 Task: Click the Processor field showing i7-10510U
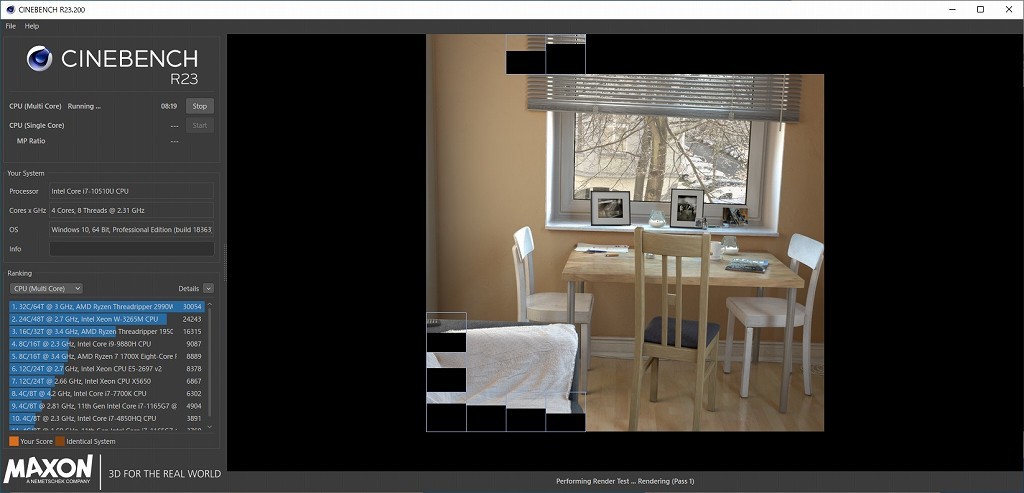pyautogui.click(x=132, y=191)
